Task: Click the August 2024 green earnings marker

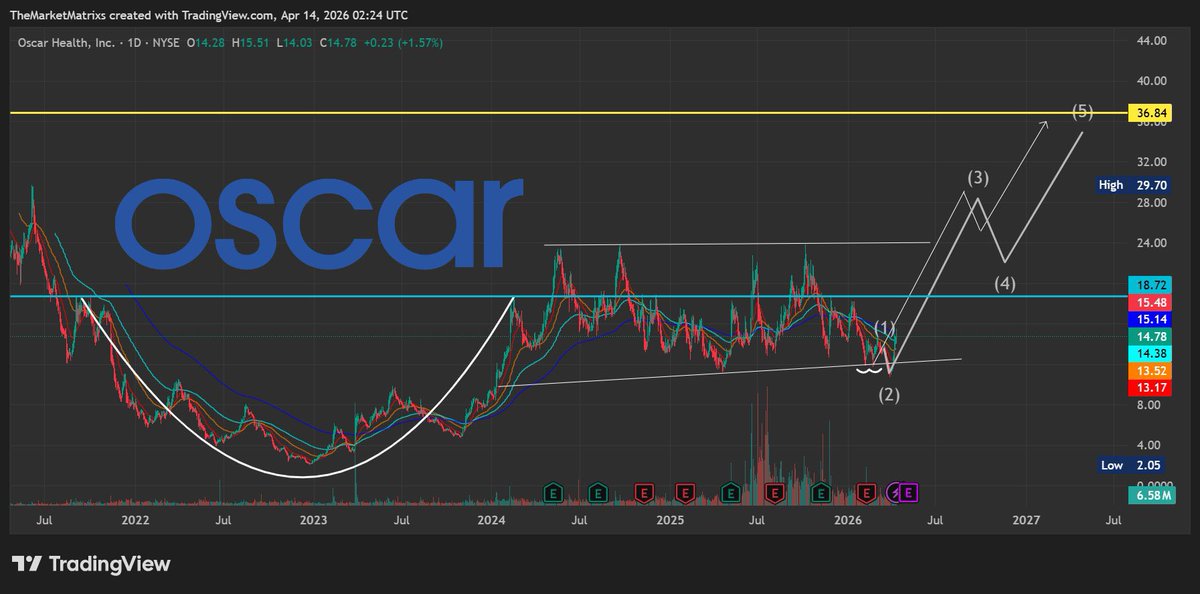Action: [597, 492]
